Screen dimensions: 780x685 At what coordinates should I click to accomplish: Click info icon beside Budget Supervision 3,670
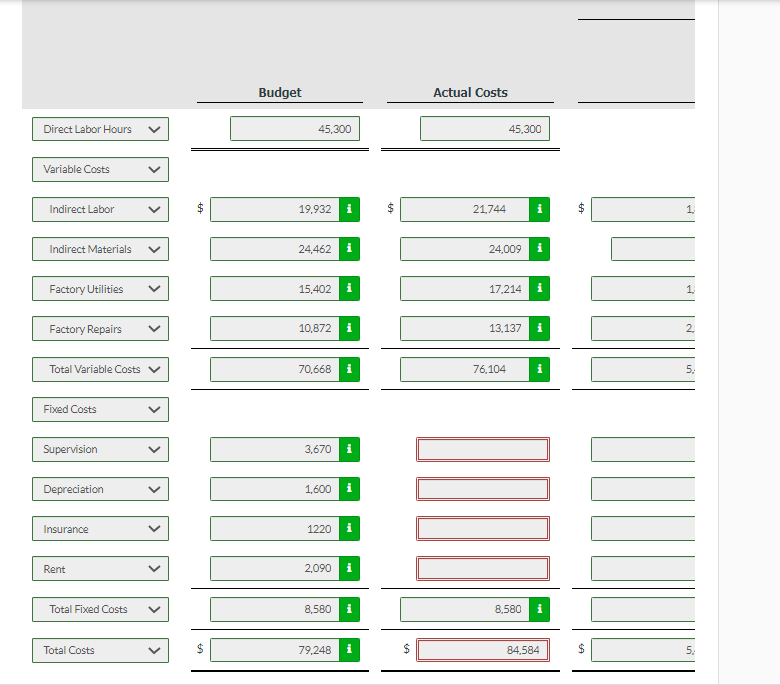coord(349,449)
